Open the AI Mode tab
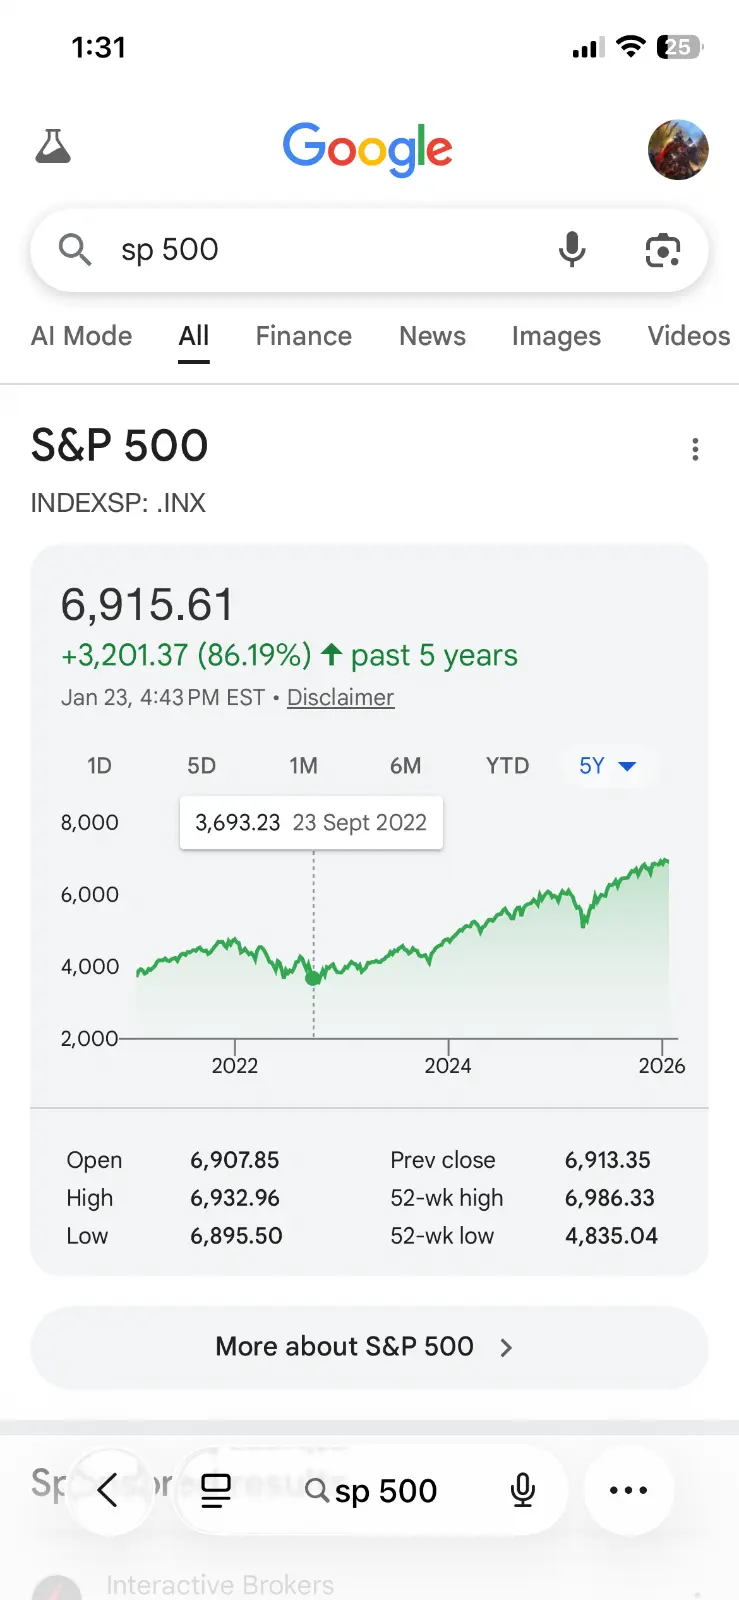The height and width of the screenshot is (1600, 739). pyautogui.click(x=81, y=336)
